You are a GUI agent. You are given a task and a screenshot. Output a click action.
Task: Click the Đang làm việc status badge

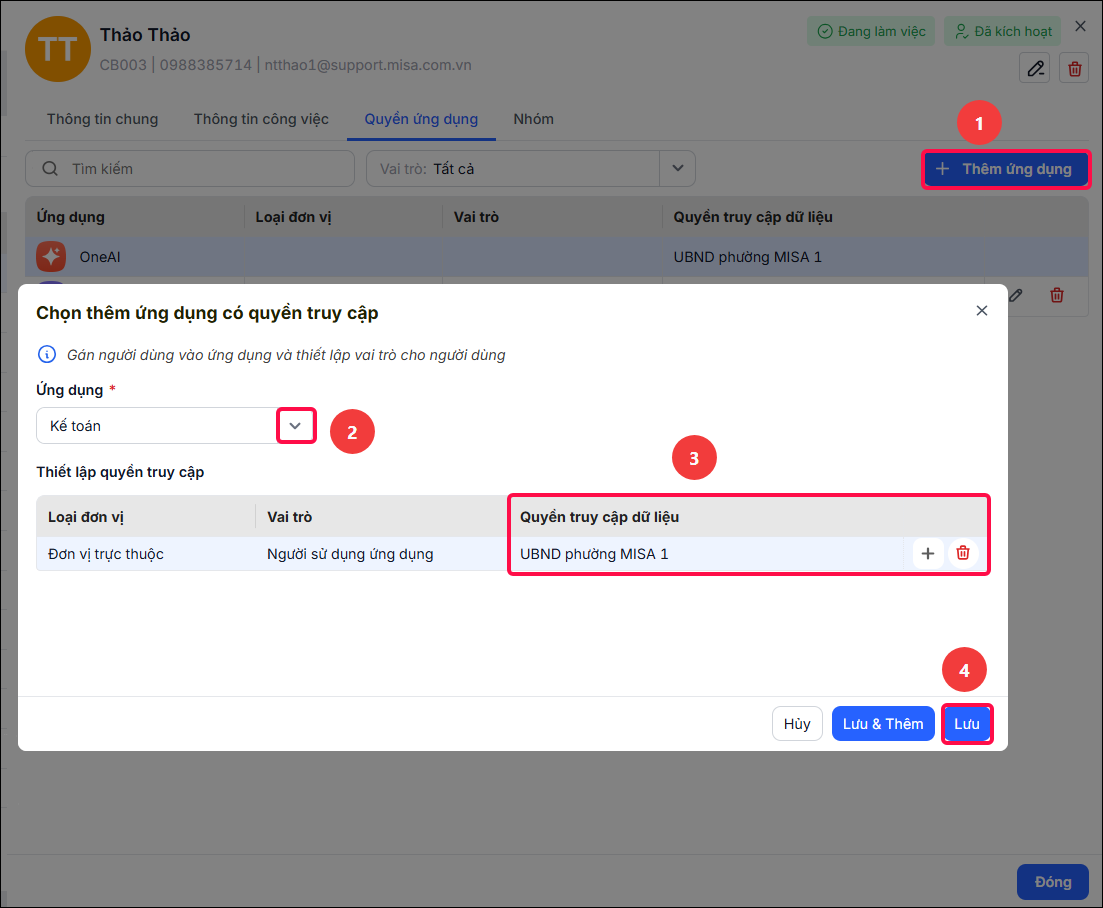click(x=871, y=32)
